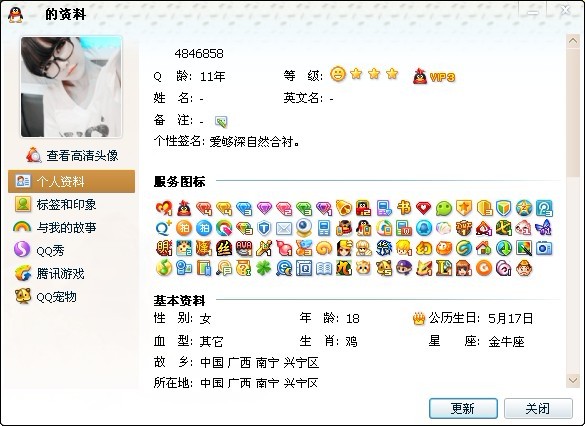The height and width of the screenshot is (426, 585).
Task: Click the QQ Mail envelope service icon
Action: coord(284,228)
